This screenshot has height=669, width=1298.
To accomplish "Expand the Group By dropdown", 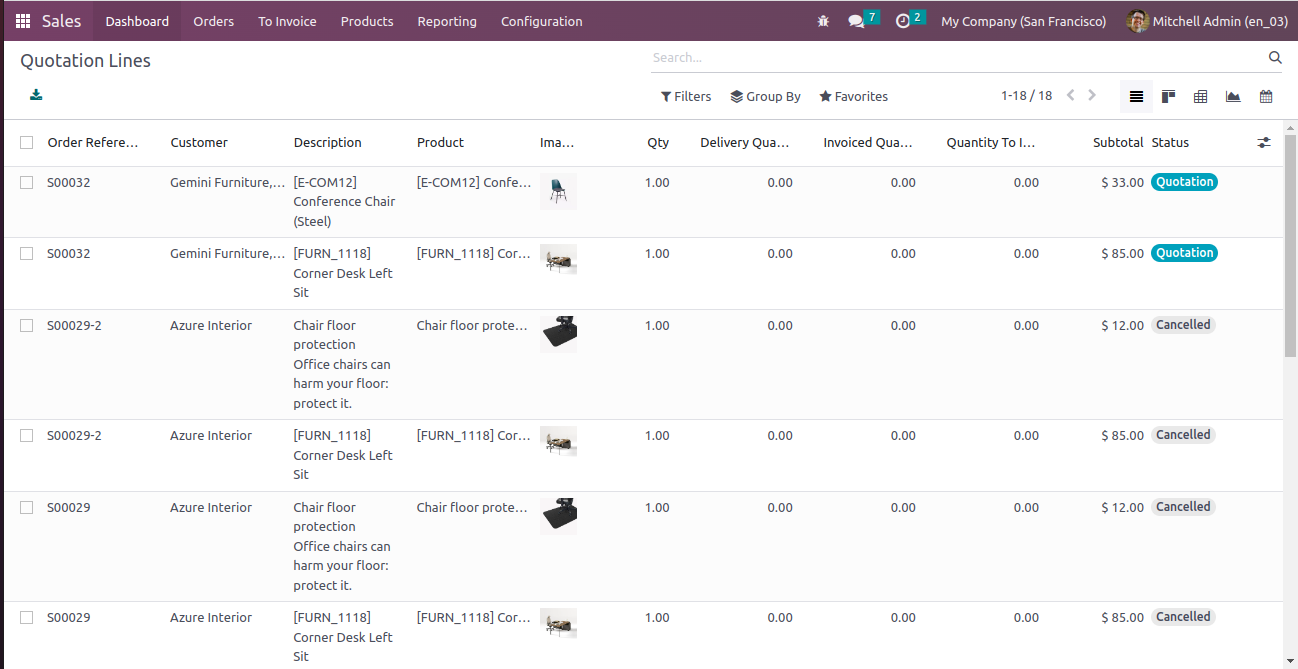I will click(x=766, y=97).
